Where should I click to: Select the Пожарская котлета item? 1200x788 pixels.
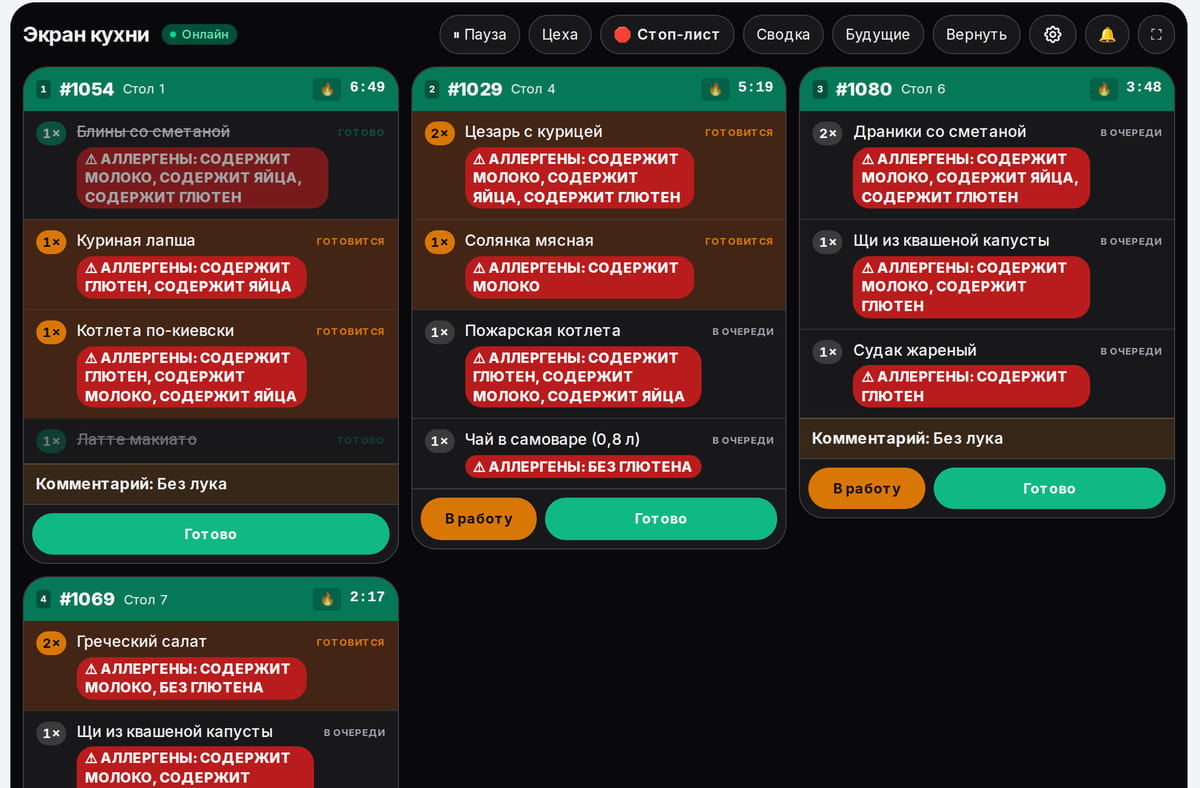(599, 364)
